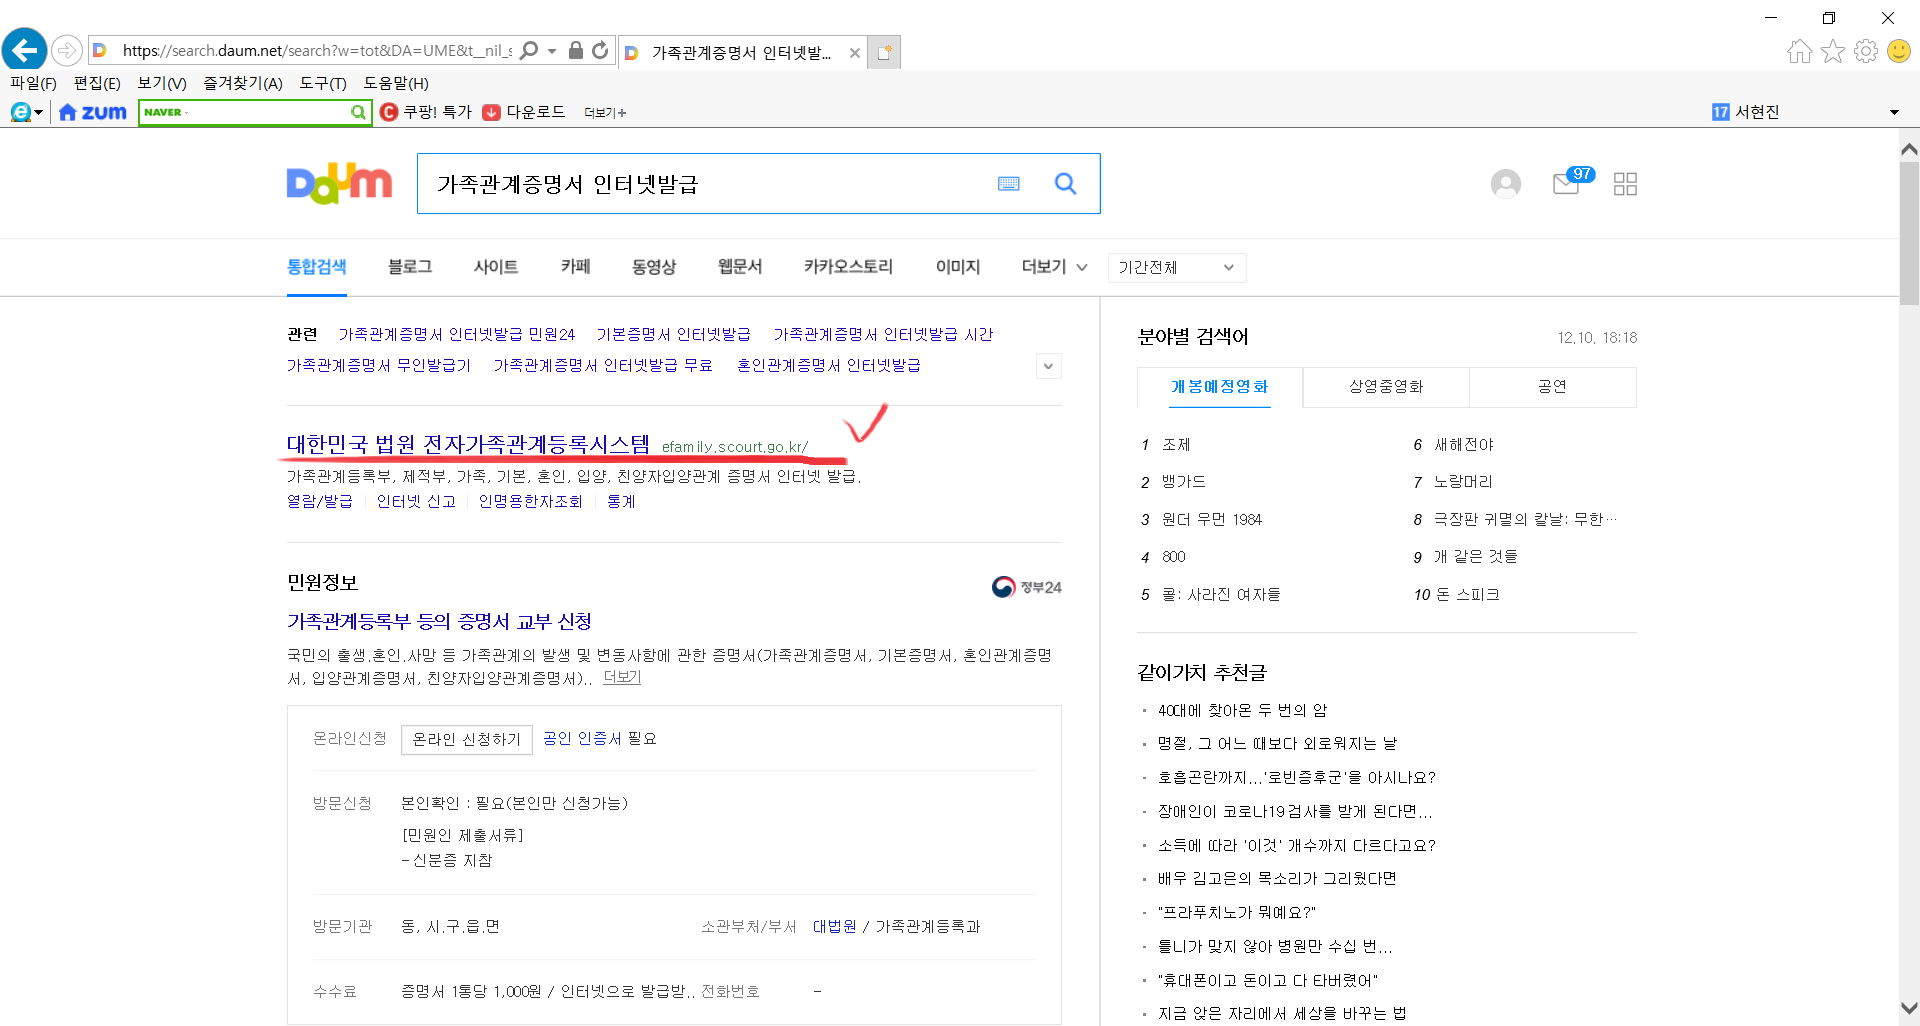Expand related searches chevron
1920x1026 pixels.
[1048, 366]
